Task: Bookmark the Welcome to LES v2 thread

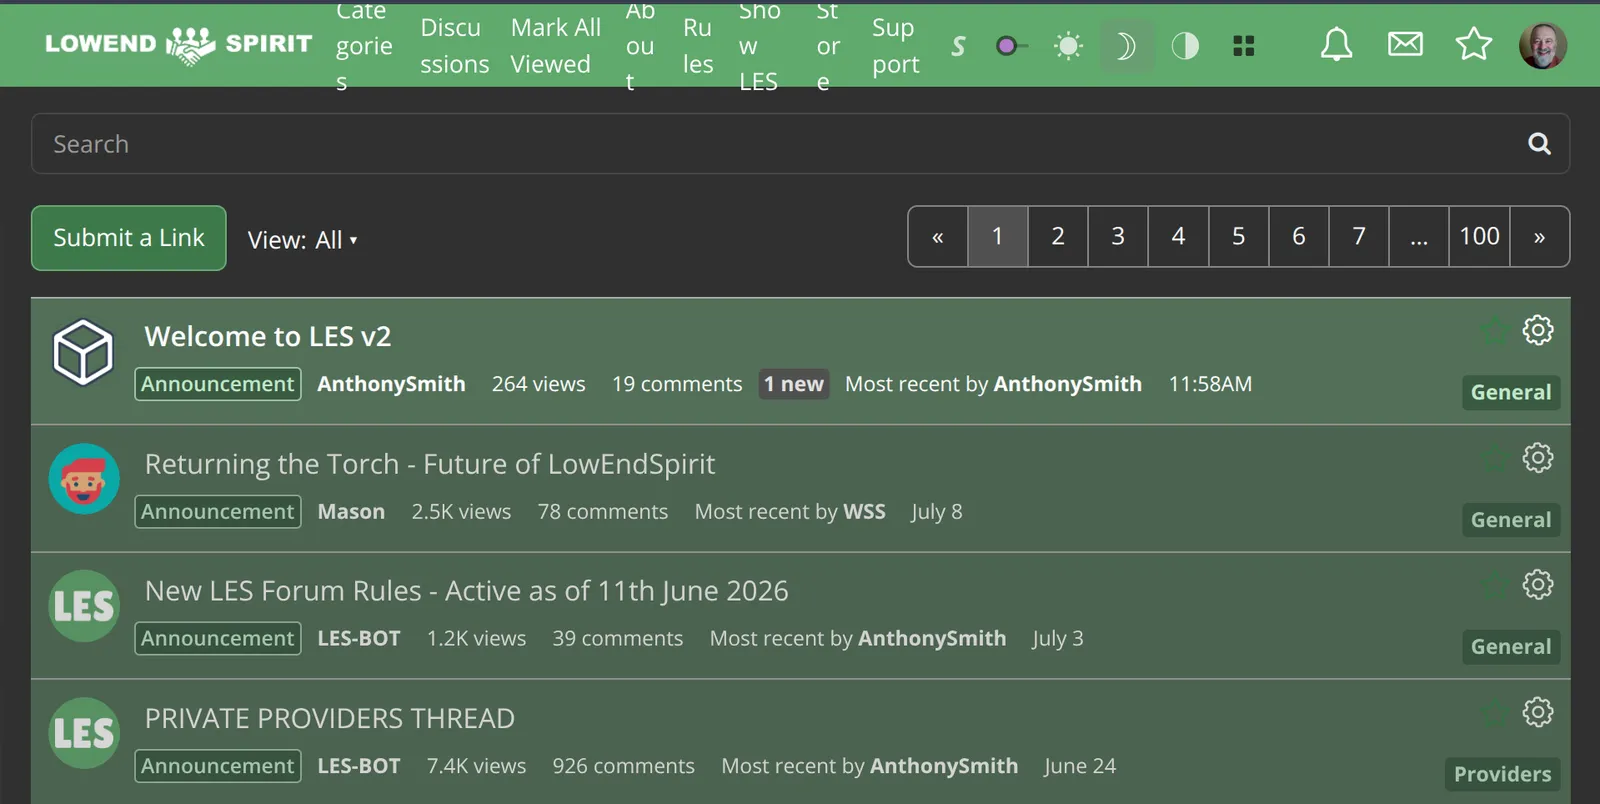Action: (1494, 331)
